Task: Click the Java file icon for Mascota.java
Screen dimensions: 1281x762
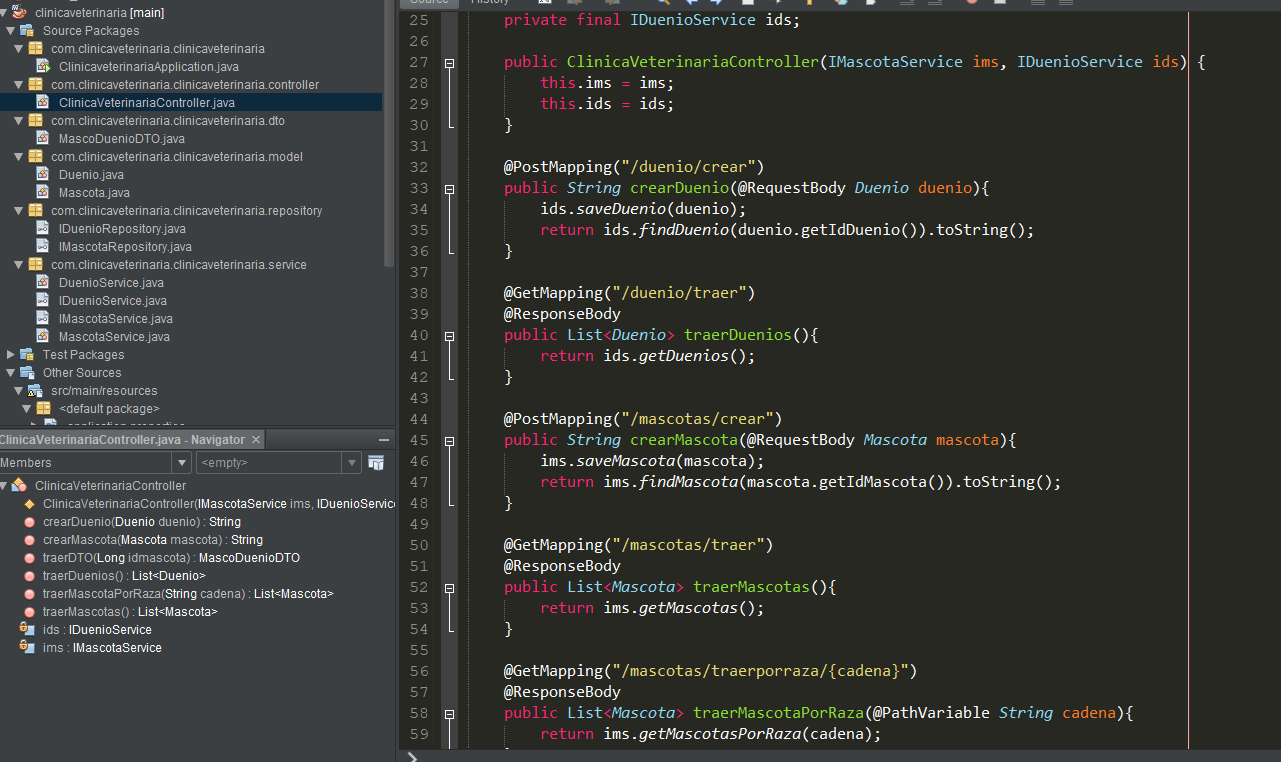Action: pyautogui.click(x=43, y=193)
